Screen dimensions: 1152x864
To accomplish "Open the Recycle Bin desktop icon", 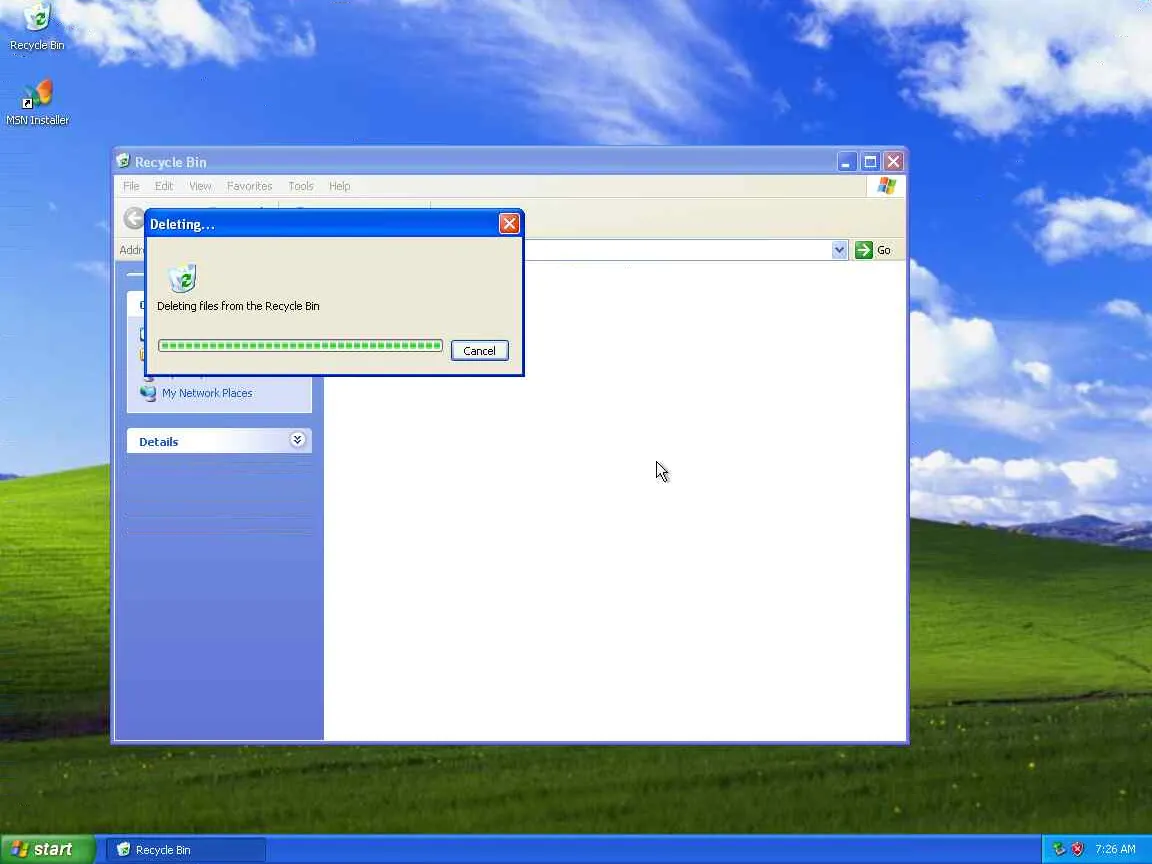I will click(x=37, y=28).
